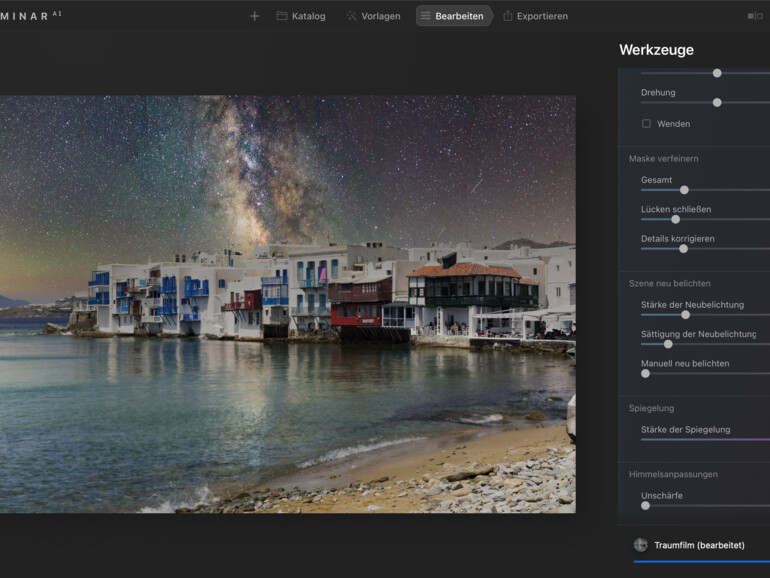Click the plus add-image icon
770x578 pixels.
pyautogui.click(x=254, y=16)
